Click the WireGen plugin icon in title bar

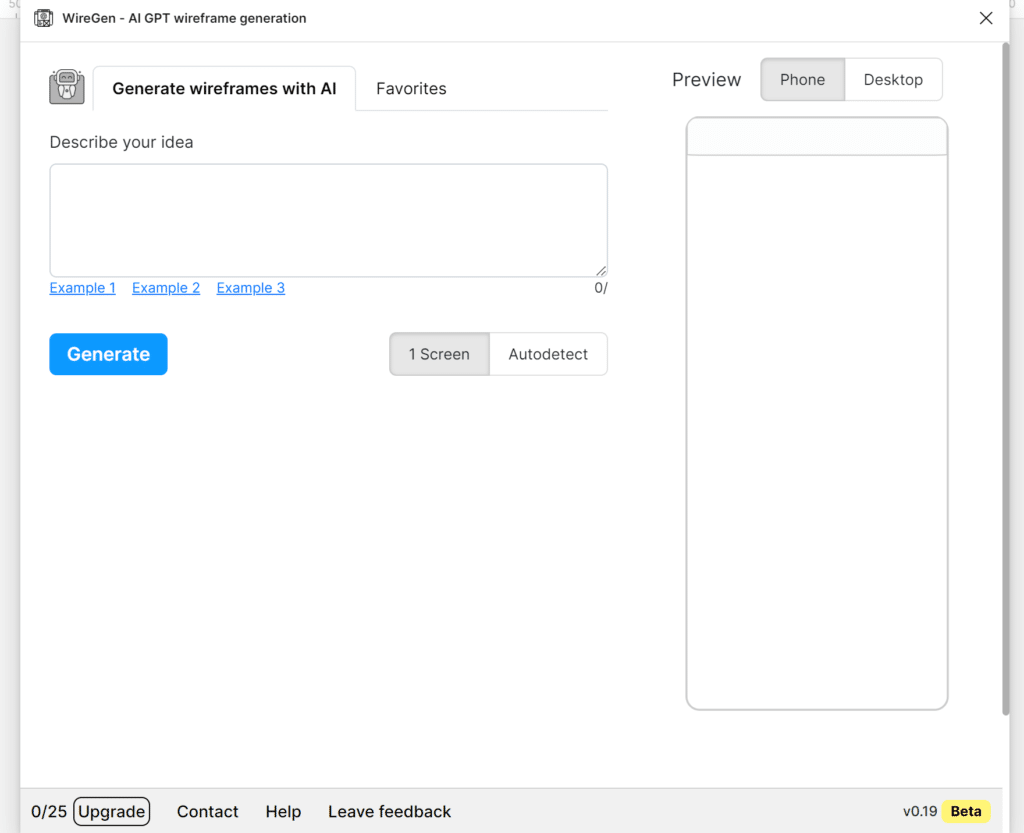click(x=44, y=18)
